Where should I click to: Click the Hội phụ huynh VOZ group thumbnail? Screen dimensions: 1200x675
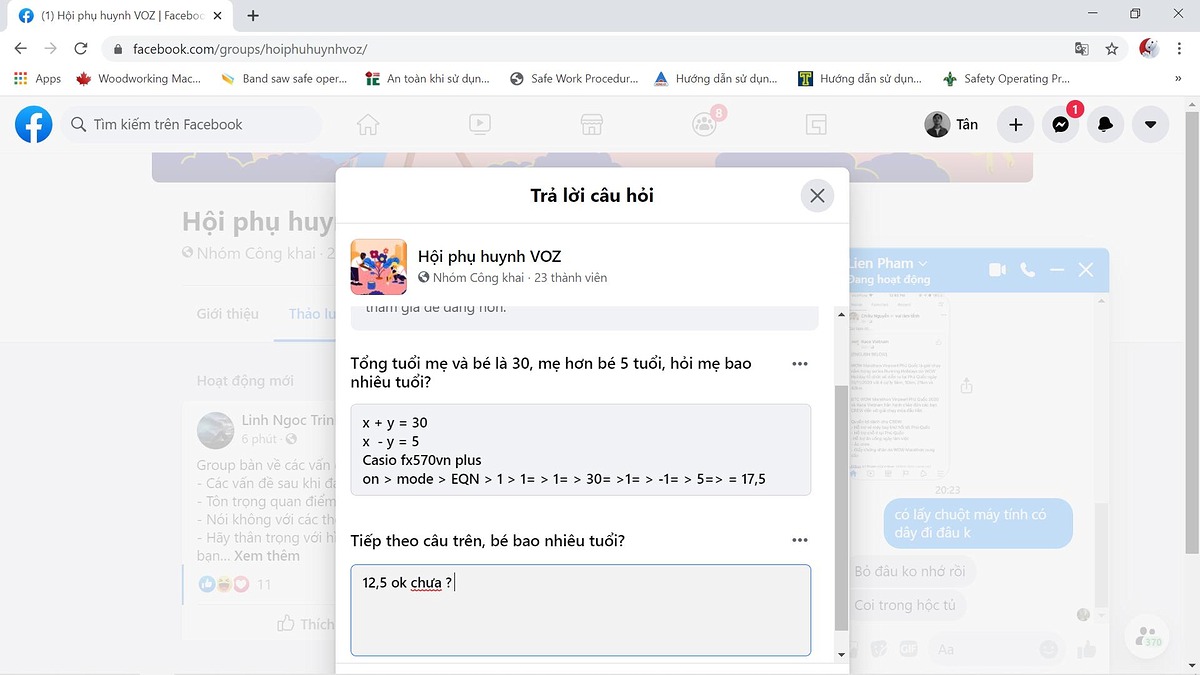click(379, 267)
